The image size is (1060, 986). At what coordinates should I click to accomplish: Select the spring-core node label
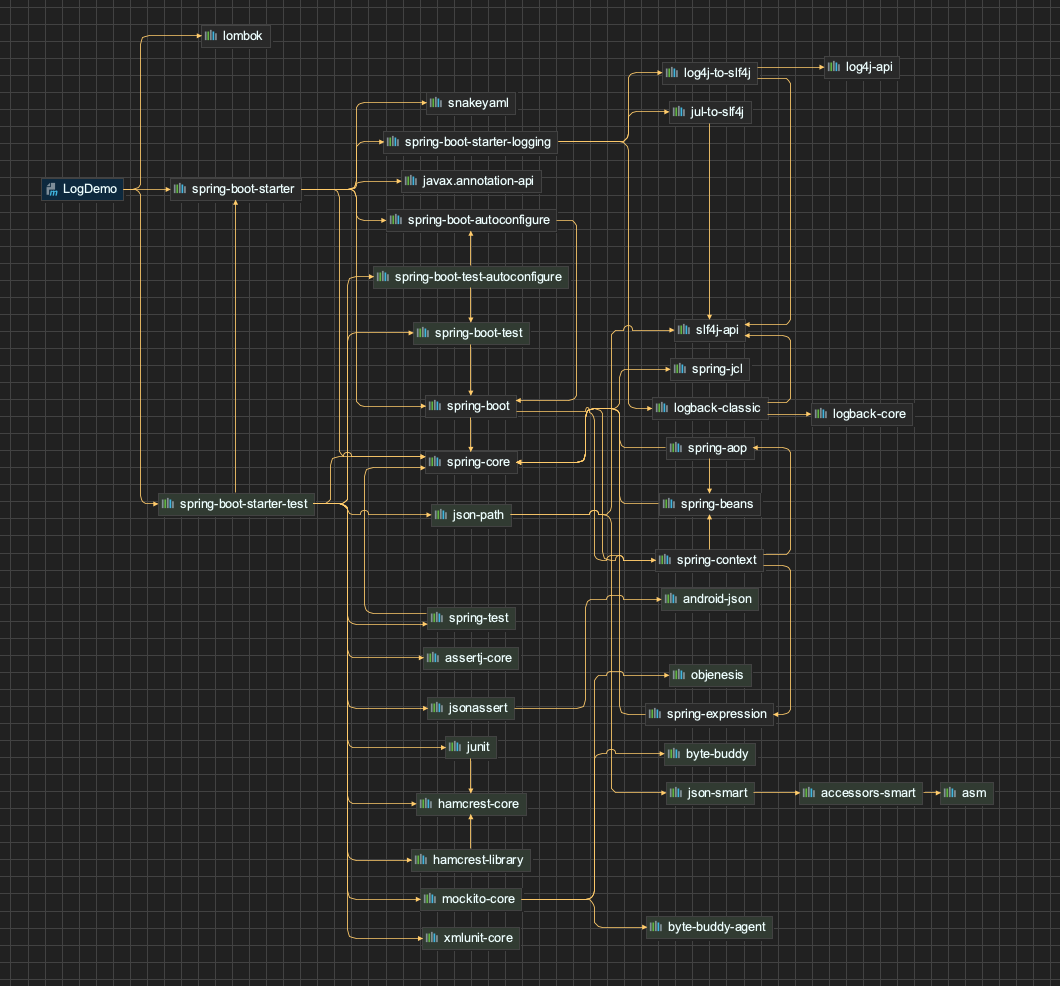(x=478, y=462)
